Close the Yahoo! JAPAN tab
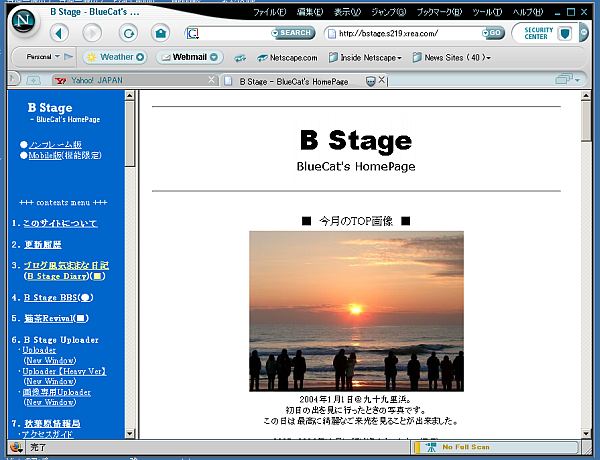This screenshot has width=600, height=460. [211, 80]
